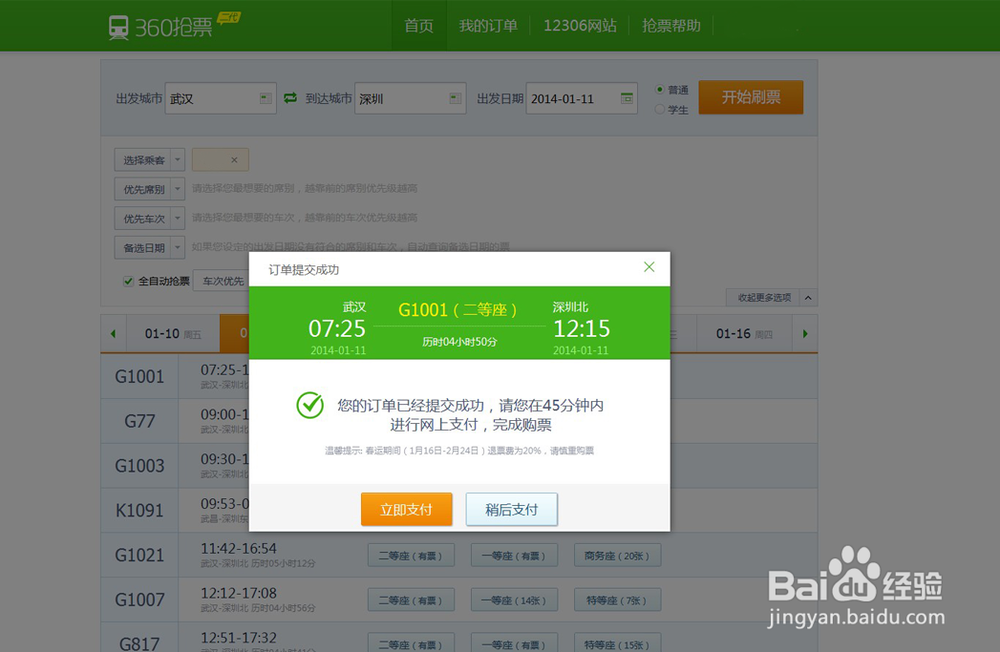Select the 普通 ticket type radio

[x=660, y=89]
